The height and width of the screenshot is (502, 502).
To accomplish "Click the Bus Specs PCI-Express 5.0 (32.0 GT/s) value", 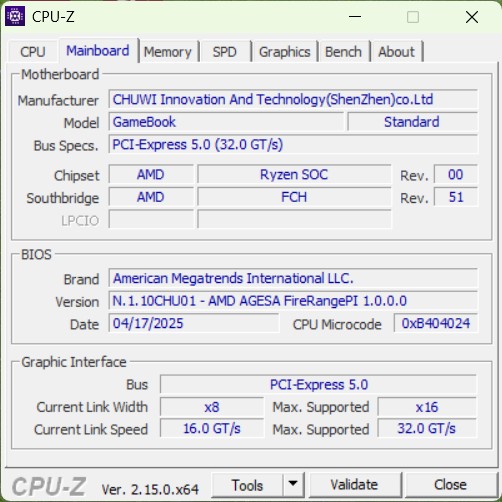I will [x=293, y=145].
